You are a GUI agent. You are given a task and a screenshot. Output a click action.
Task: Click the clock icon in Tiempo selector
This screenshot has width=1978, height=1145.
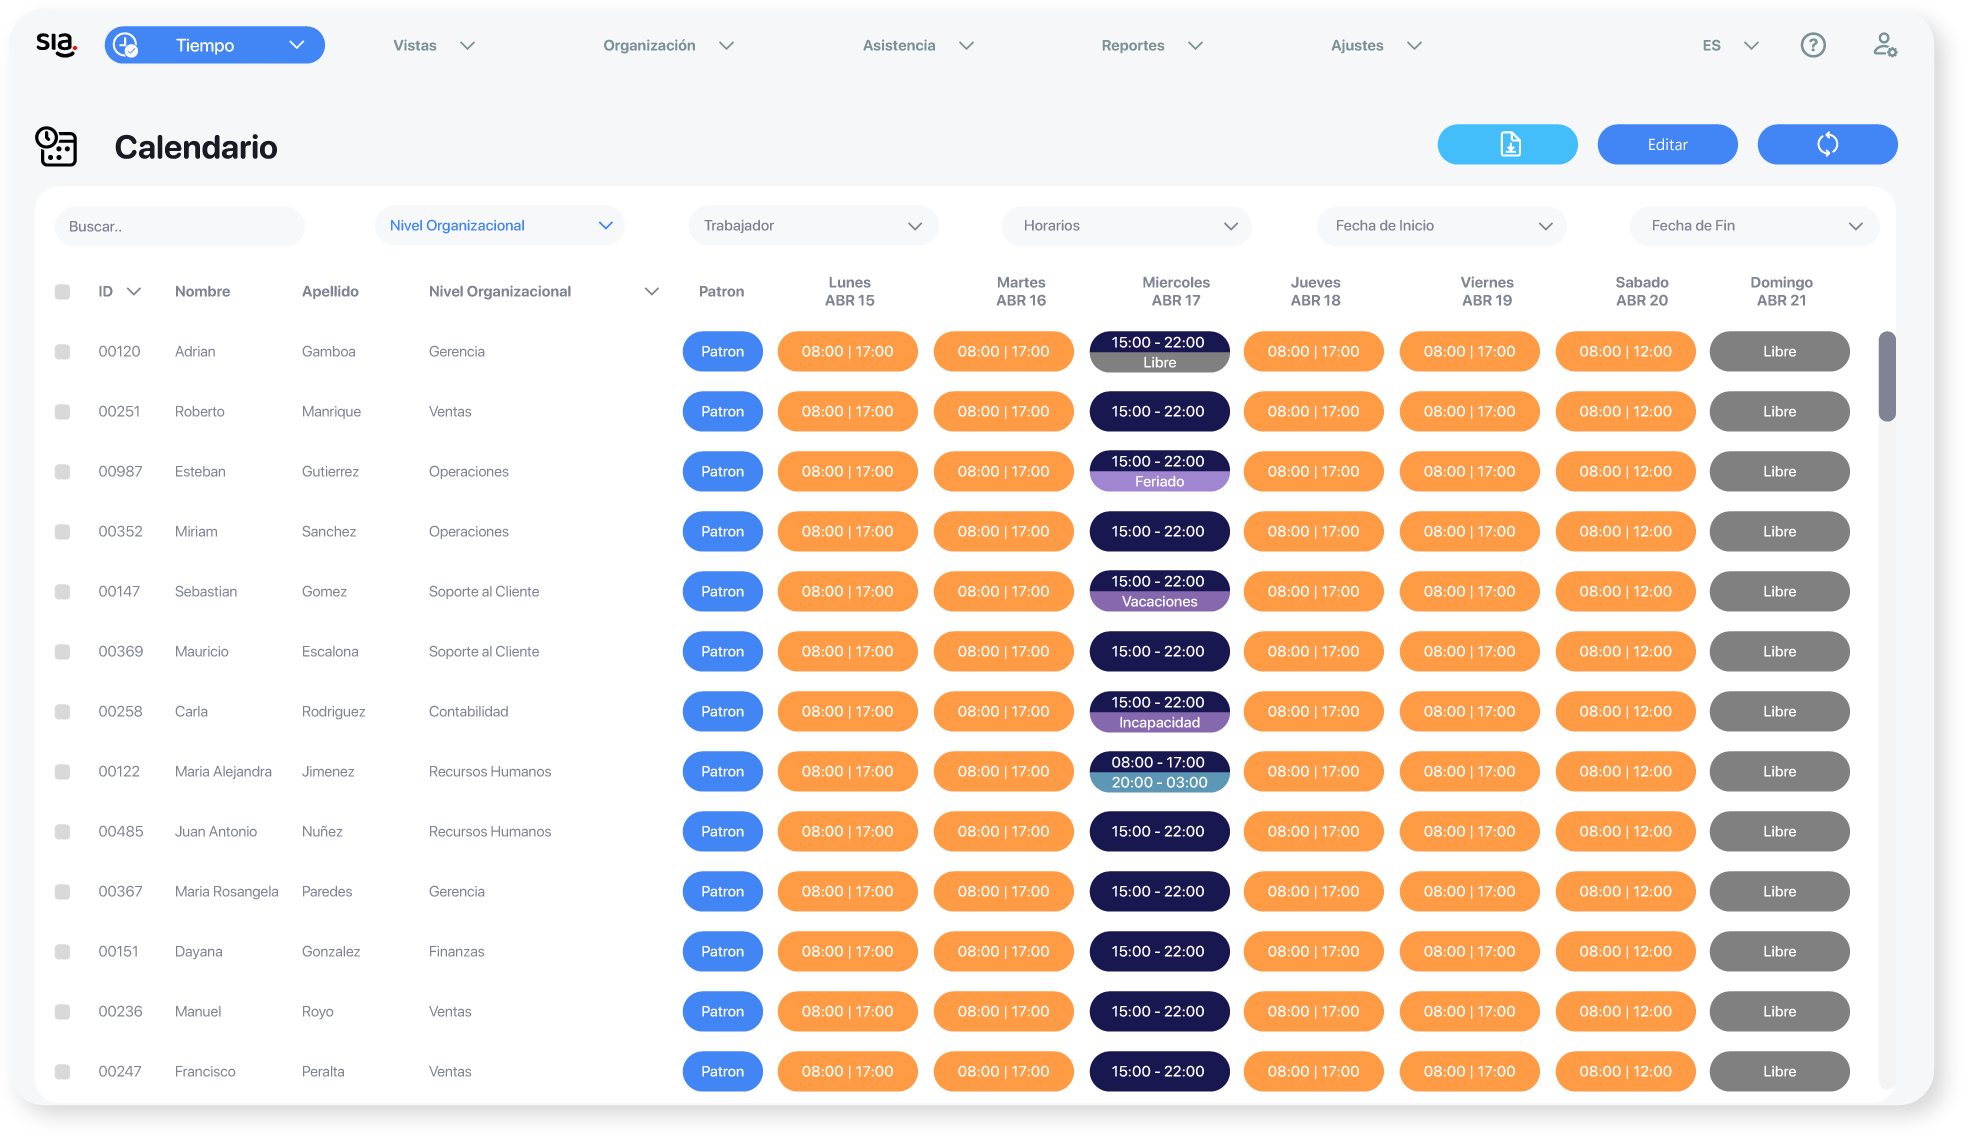point(126,45)
